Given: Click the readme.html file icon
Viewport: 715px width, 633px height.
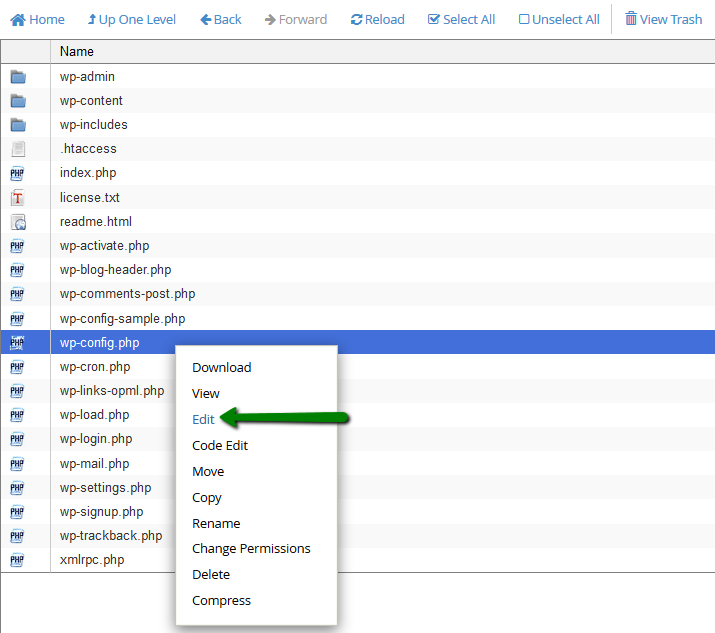Looking at the screenshot, I should click(x=18, y=222).
